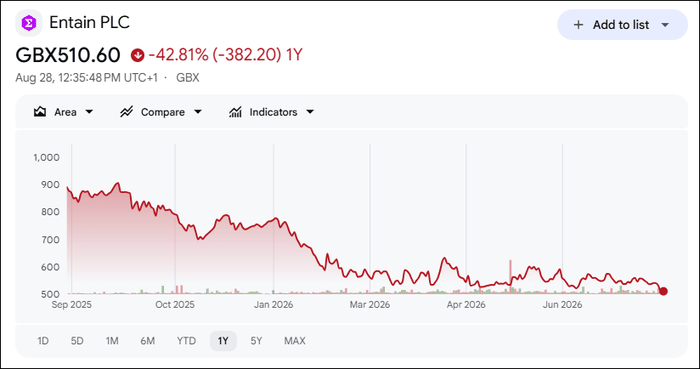Expand the Area chart type dropdown arrow
Image resolution: width=700 pixels, height=369 pixels.
coord(89,112)
